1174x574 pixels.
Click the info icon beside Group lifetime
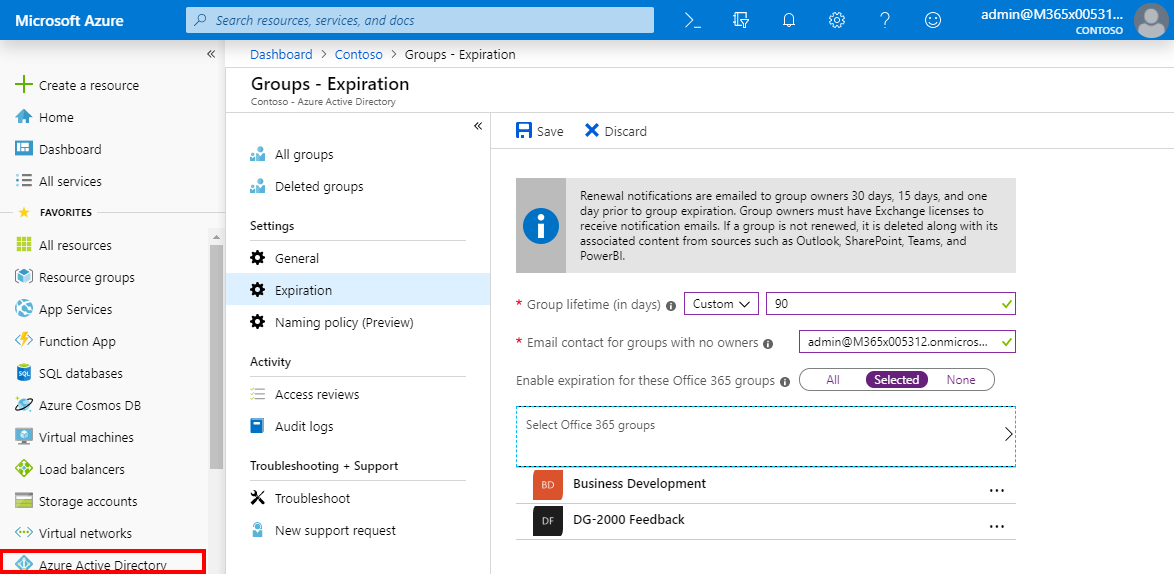coord(671,305)
